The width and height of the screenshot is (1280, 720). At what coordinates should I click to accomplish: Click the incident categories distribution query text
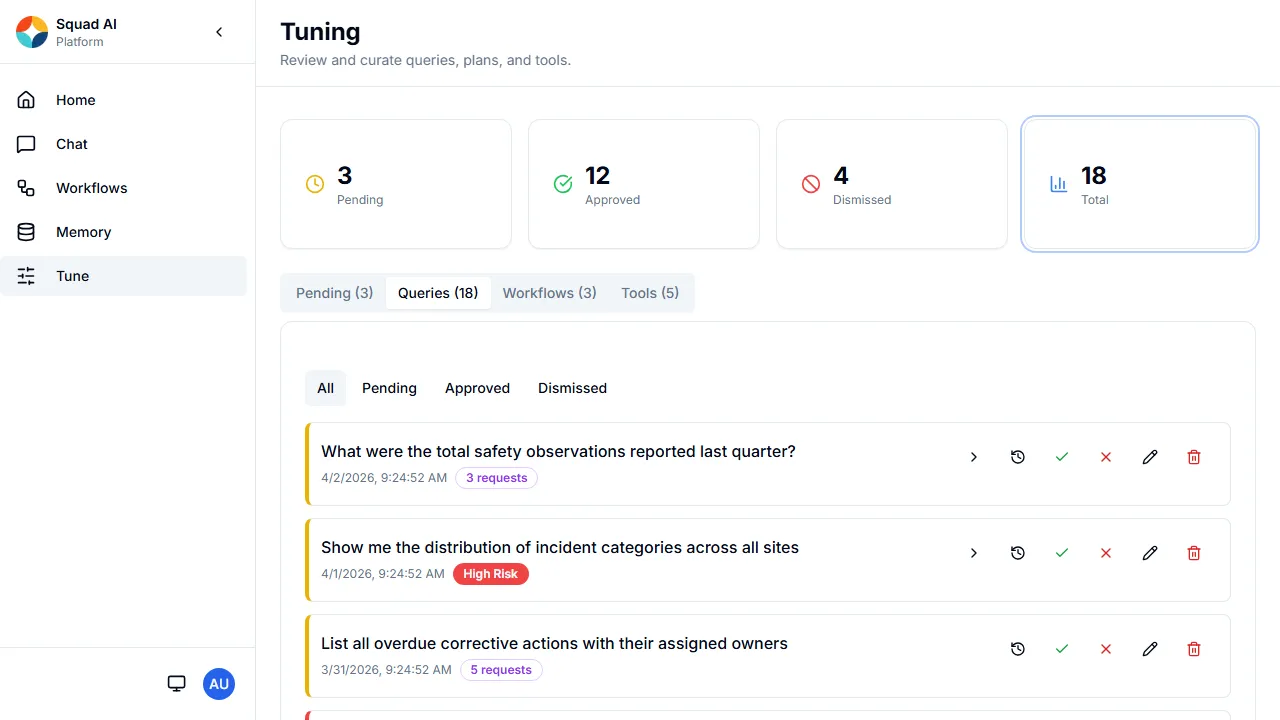point(560,547)
